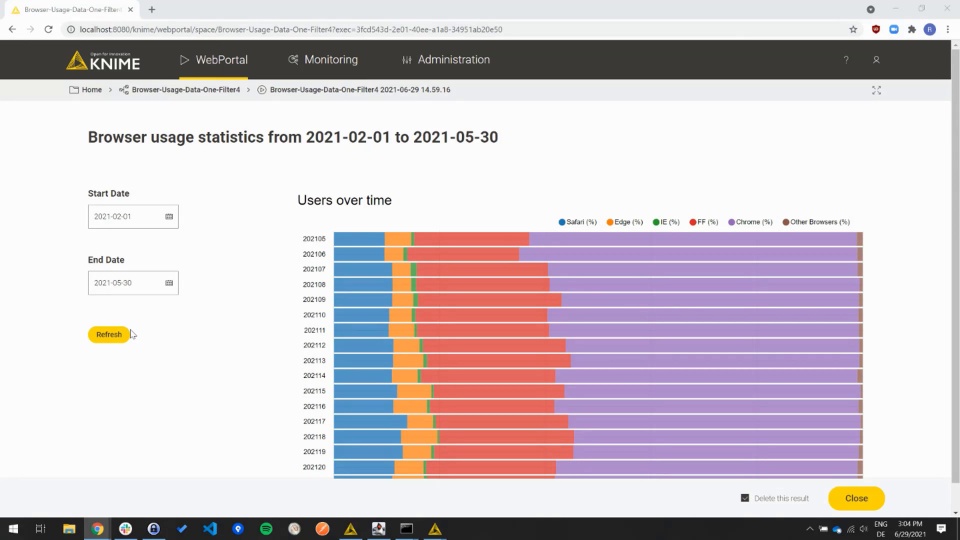960x540 pixels.
Task: Open the Task View taskbar icon
Action: click(x=40, y=528)
